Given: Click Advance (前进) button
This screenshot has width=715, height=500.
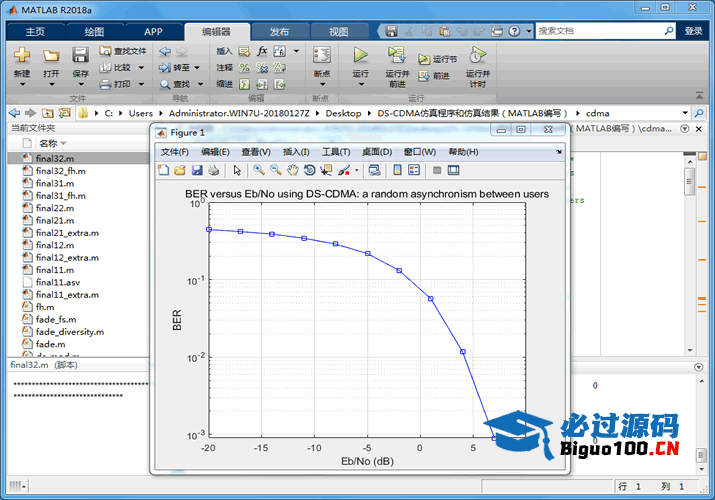Looking at the screenshot, I should tap(434, 76).
